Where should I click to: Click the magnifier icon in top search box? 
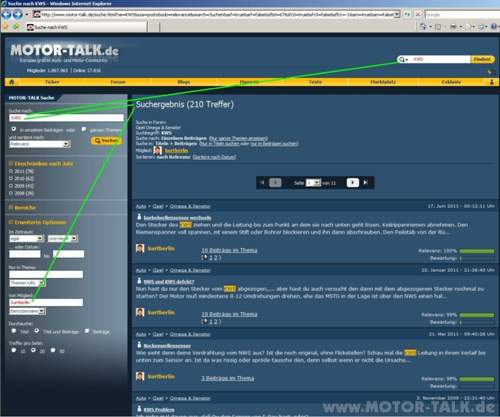pyautogui.click(x=402, y=59)
